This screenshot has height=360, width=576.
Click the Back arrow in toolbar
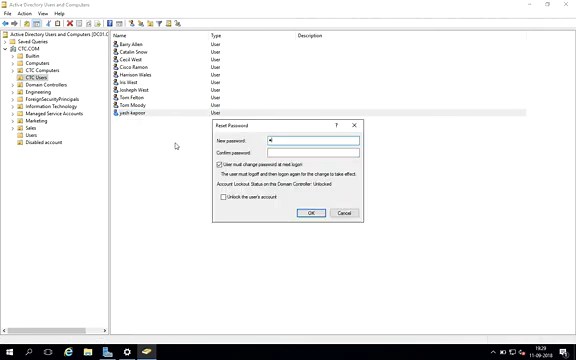pos(5,24)
